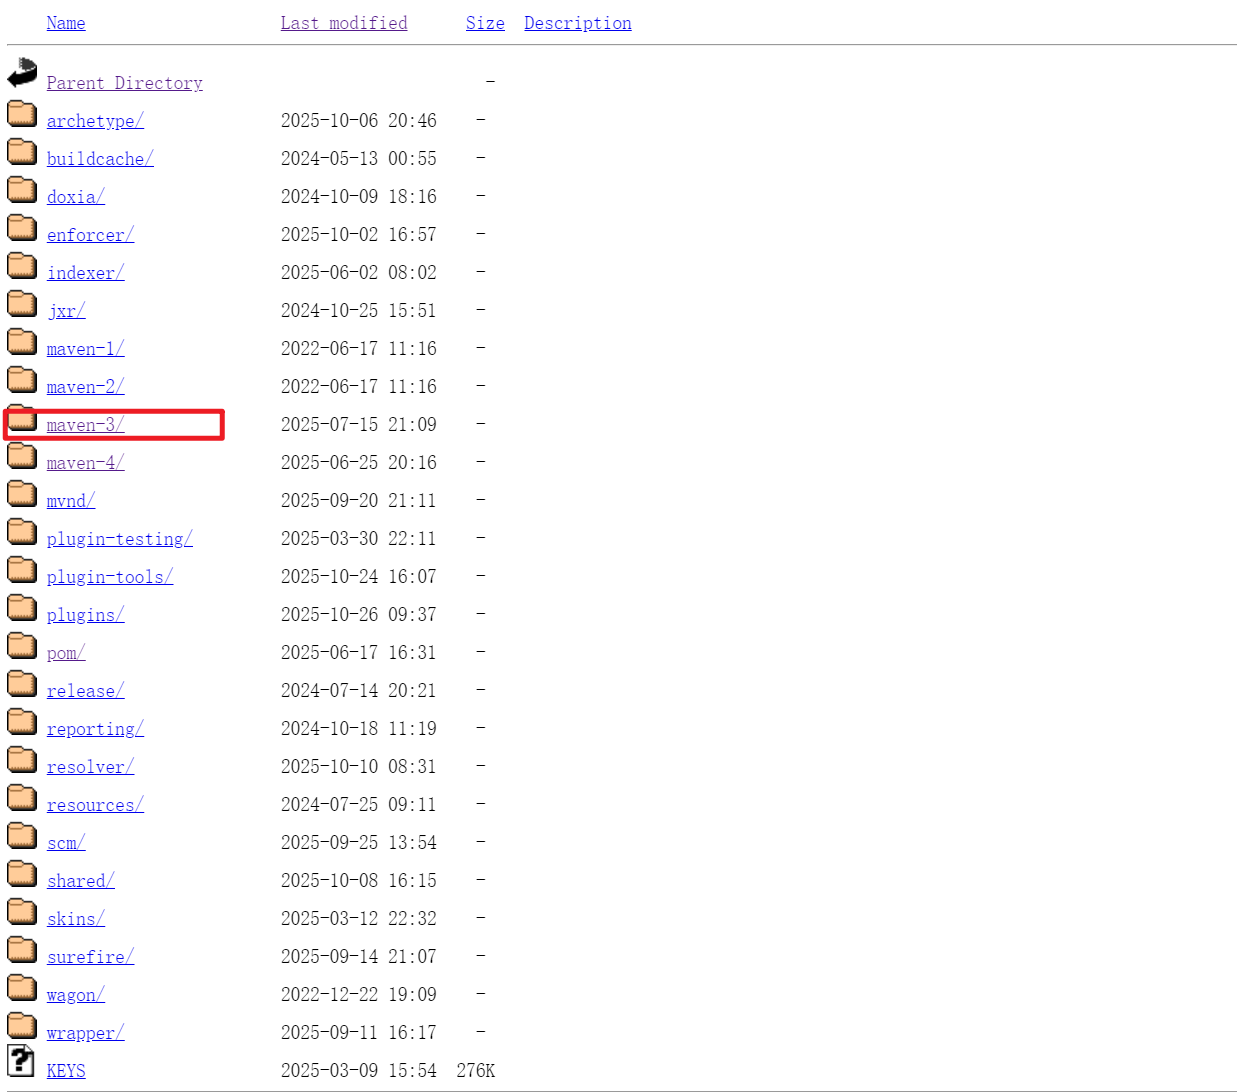Viewport: 1237px width, 1092px height.
Task: Click the back-arrow icon beside Parent Directory
Action: (22, 73)
